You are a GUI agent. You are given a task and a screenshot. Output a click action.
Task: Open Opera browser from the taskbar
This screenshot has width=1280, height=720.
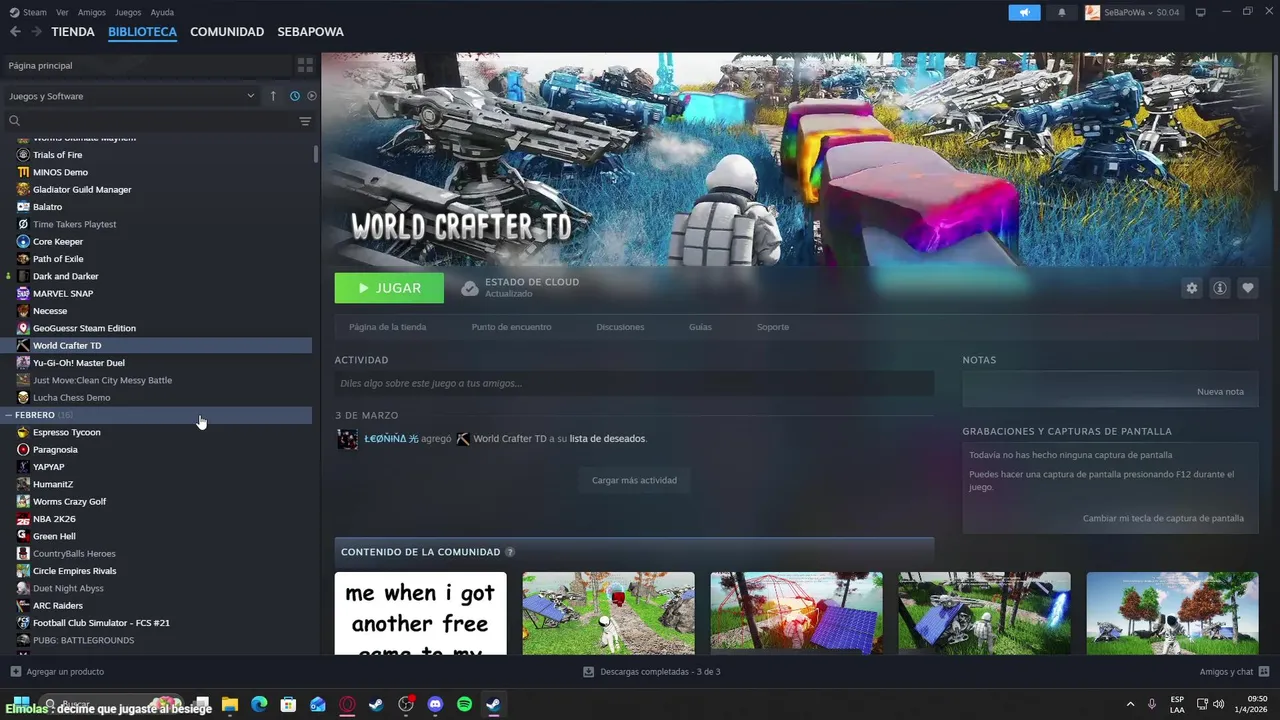[x=347, y=704]
